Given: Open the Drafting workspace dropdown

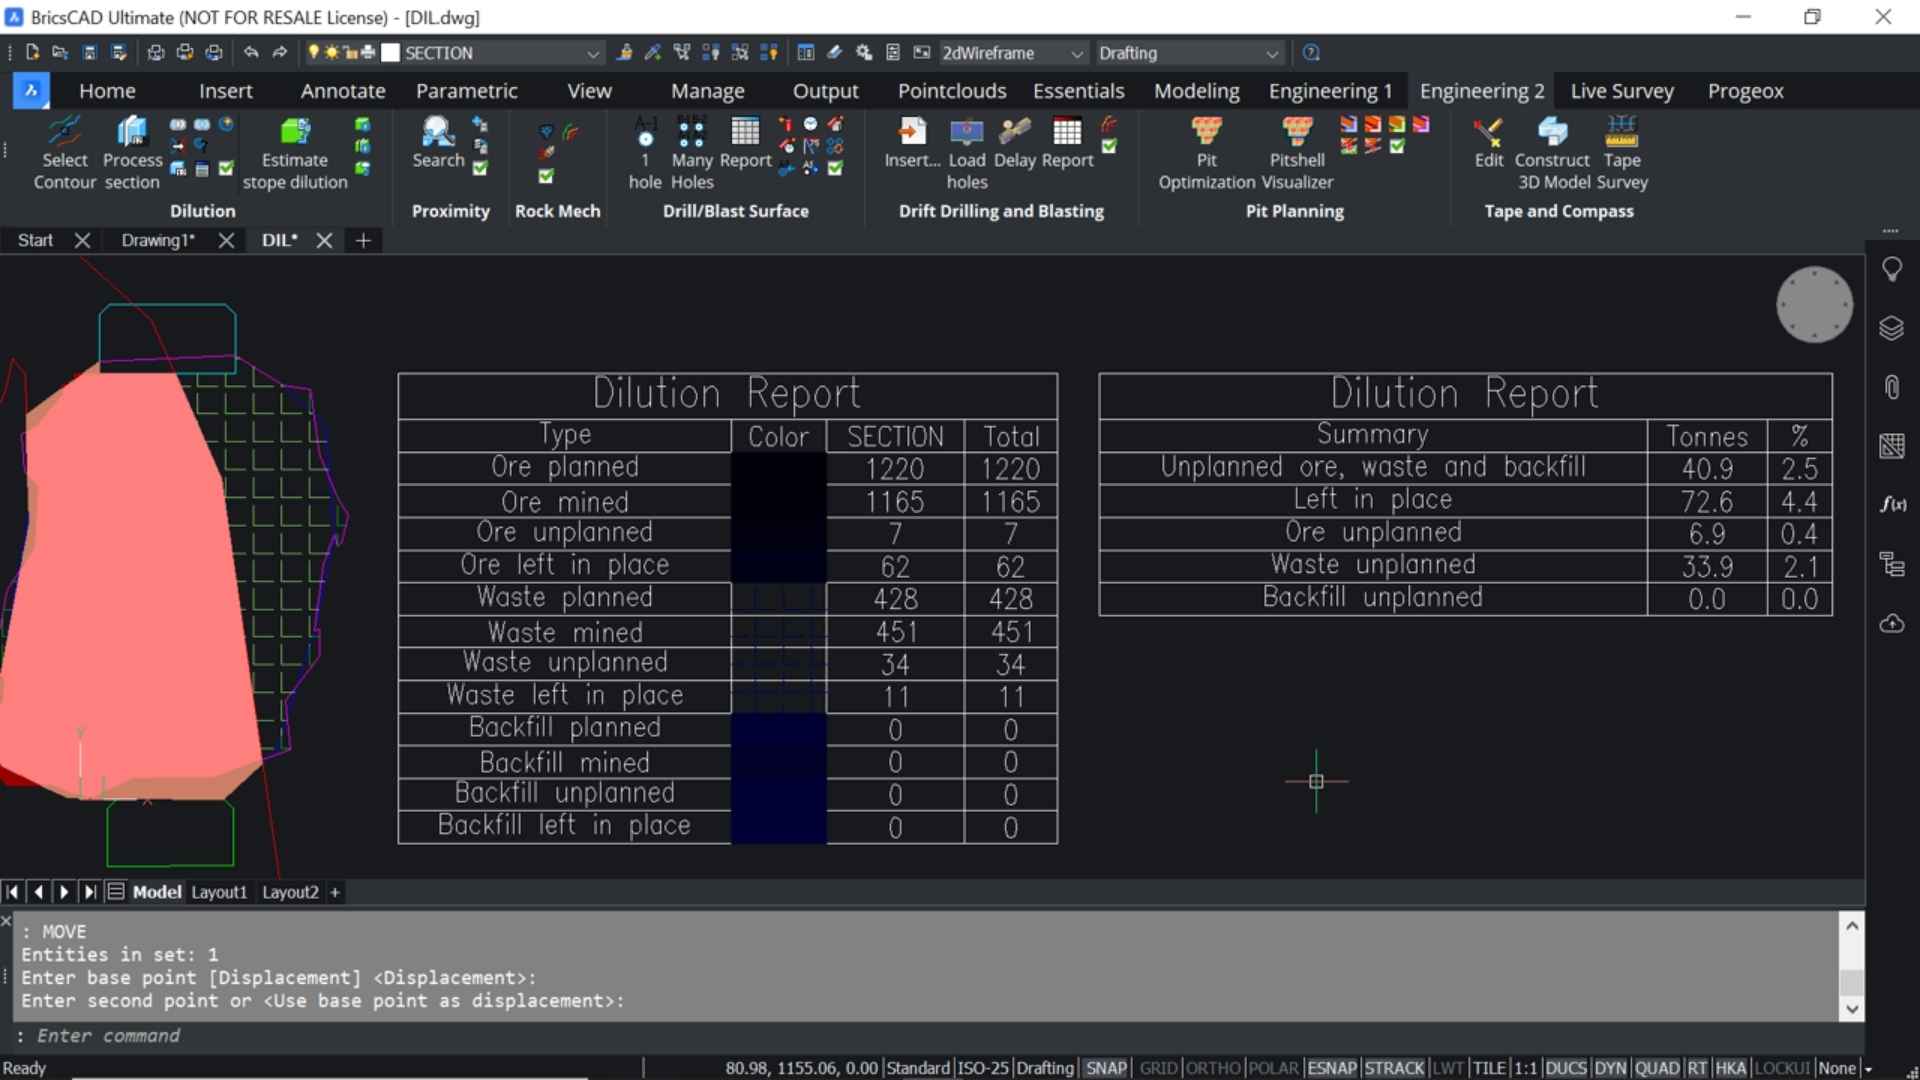Looking at the screenshot, I should pos(1272,53).
